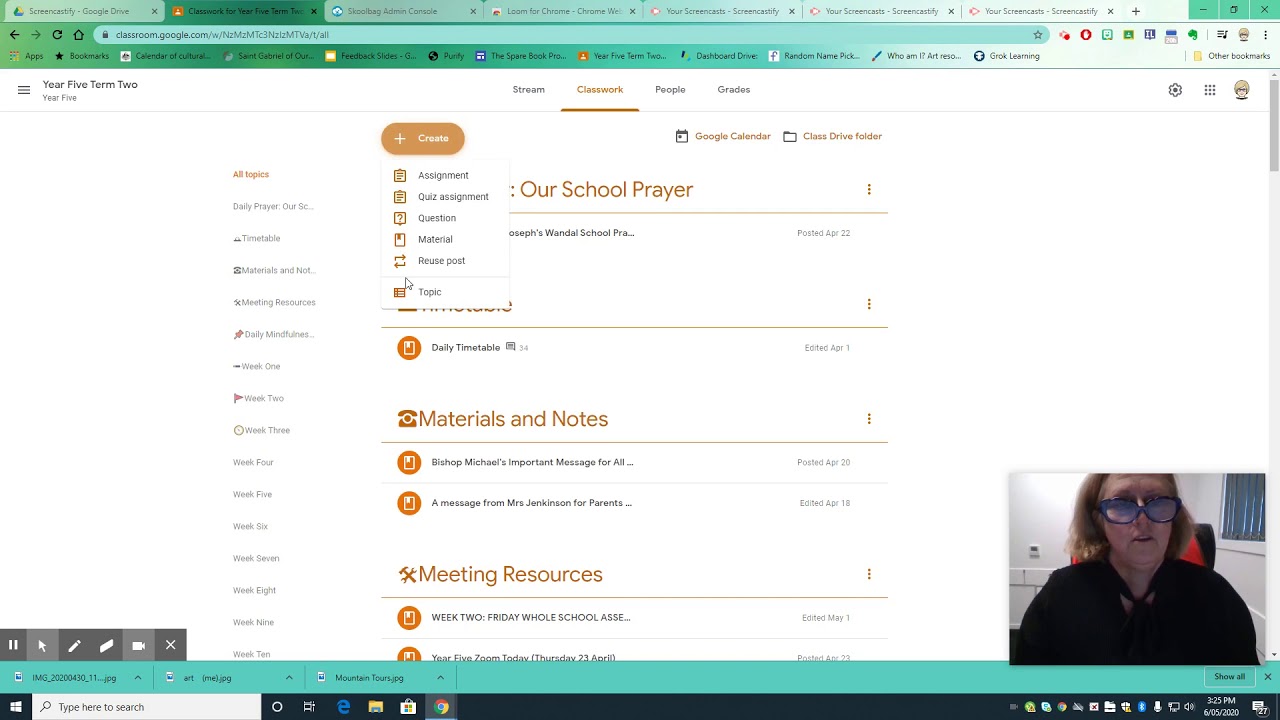Select Daily Mindfulness topic in sidebar
The width and height of the screenshot is (1280, 720).
tap(274, 334)
